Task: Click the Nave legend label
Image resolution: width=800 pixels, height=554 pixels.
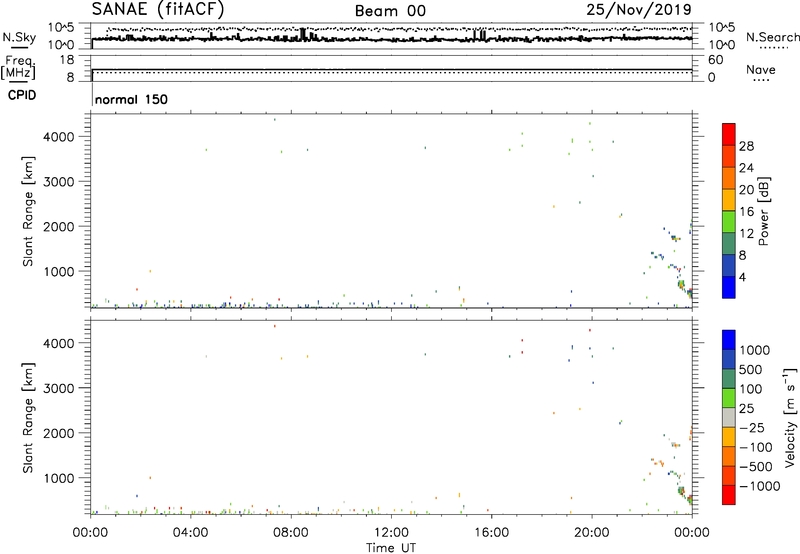Action: (761, 69)
